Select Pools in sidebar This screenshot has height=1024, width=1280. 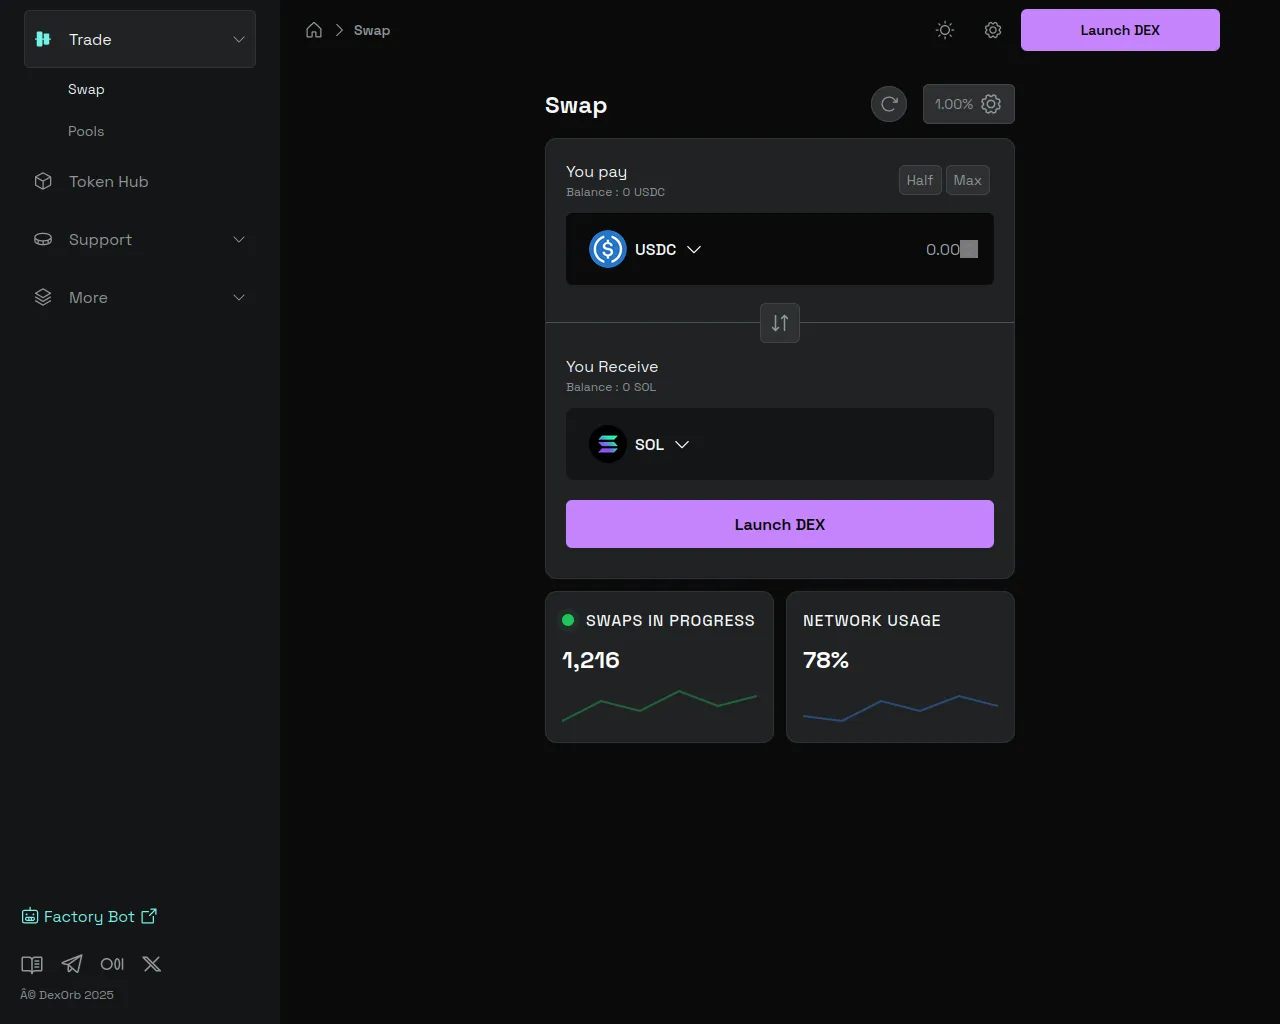(86, 131)
